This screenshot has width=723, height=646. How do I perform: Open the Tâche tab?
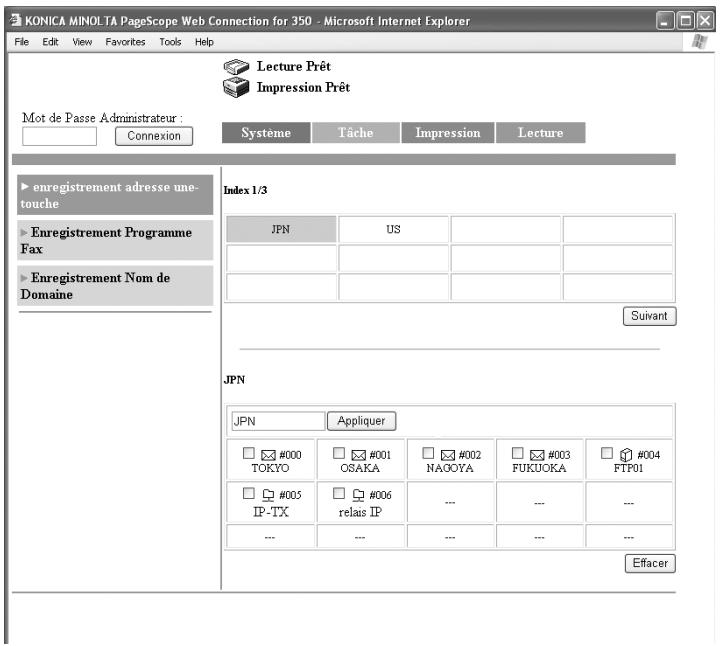(356, 133)
